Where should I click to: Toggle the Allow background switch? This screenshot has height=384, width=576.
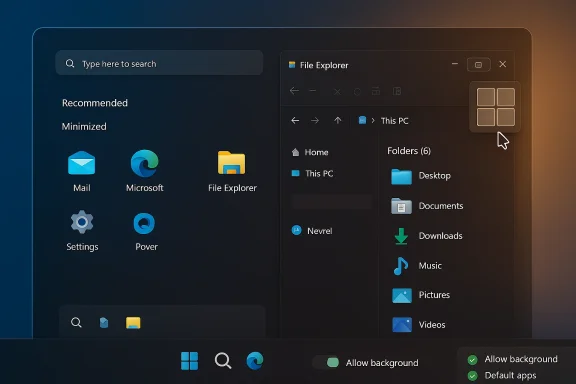(x=326, y=363)
